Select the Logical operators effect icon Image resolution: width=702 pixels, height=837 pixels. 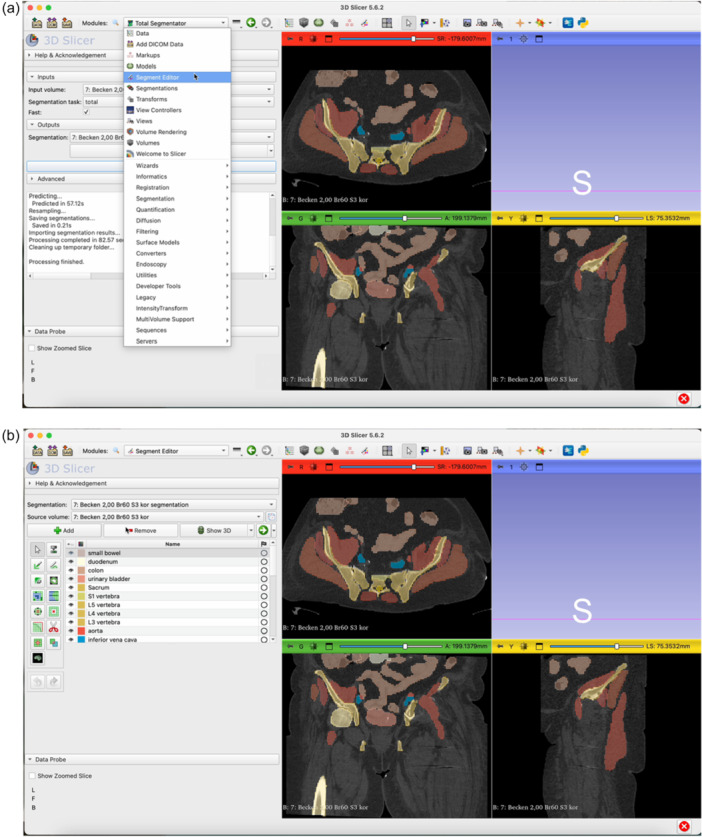(53, 643)
